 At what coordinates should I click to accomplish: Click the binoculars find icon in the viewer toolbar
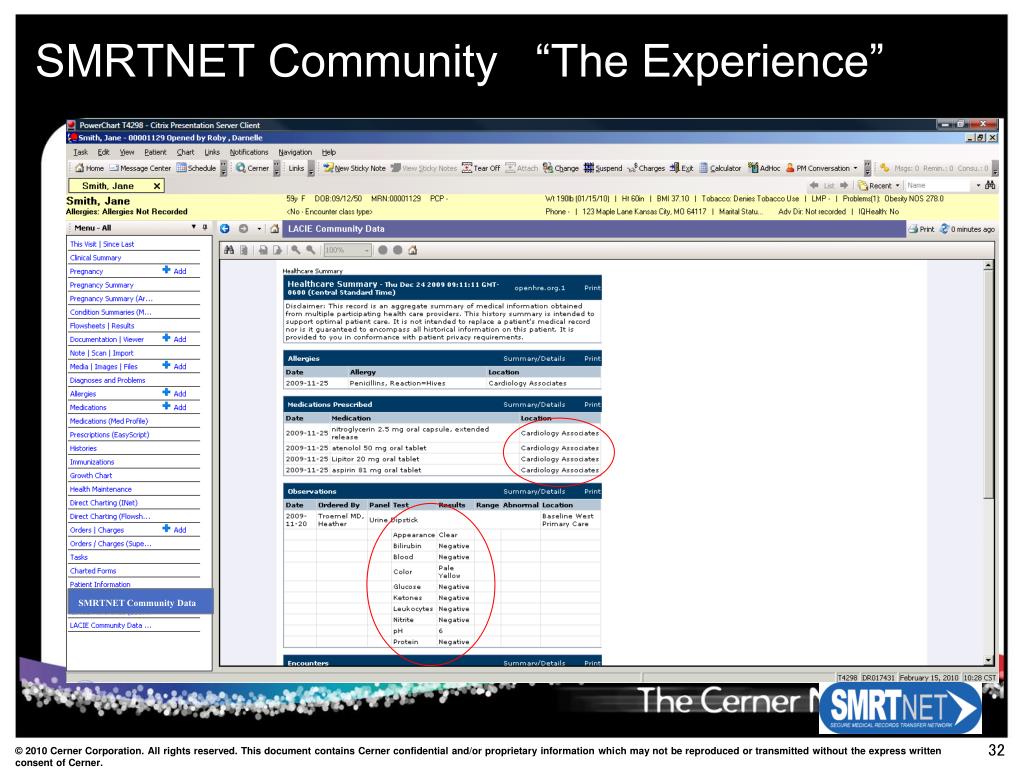[229, 250]
